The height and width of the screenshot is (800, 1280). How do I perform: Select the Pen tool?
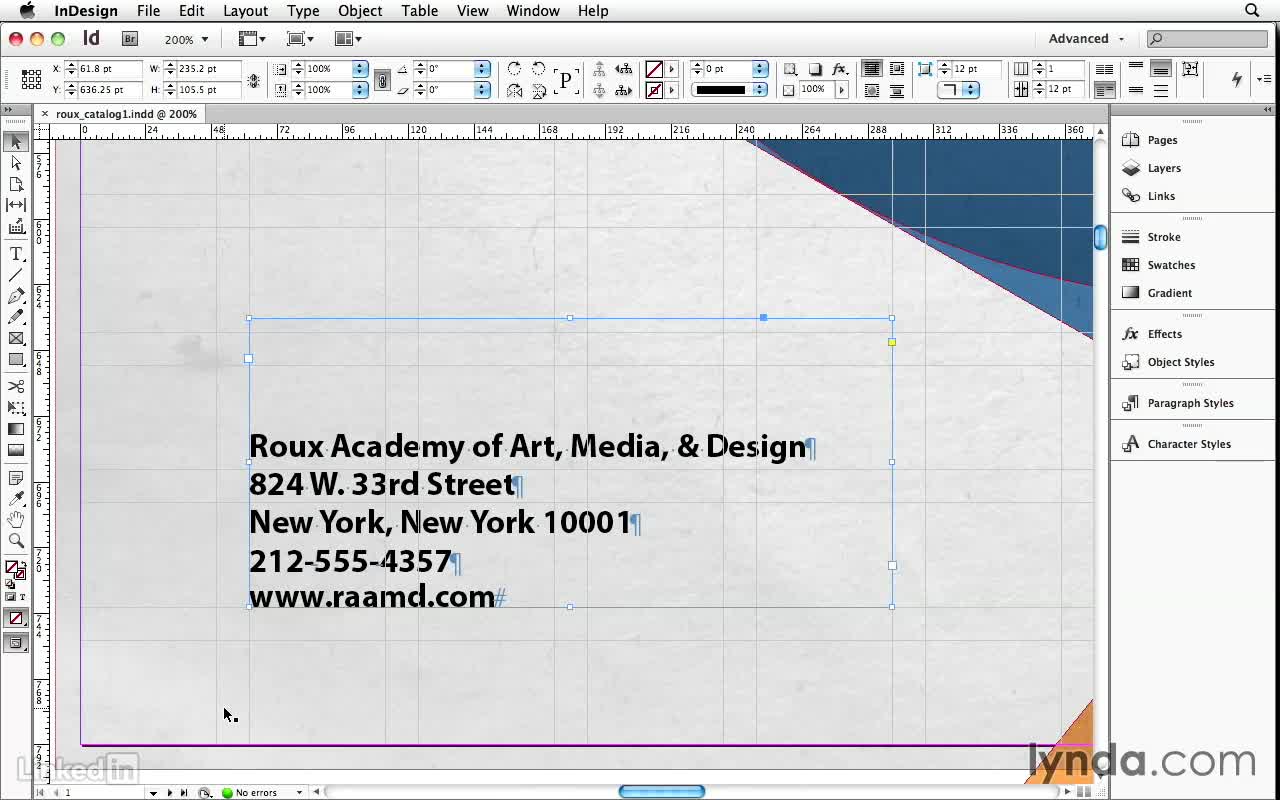[x=16, y=296]
